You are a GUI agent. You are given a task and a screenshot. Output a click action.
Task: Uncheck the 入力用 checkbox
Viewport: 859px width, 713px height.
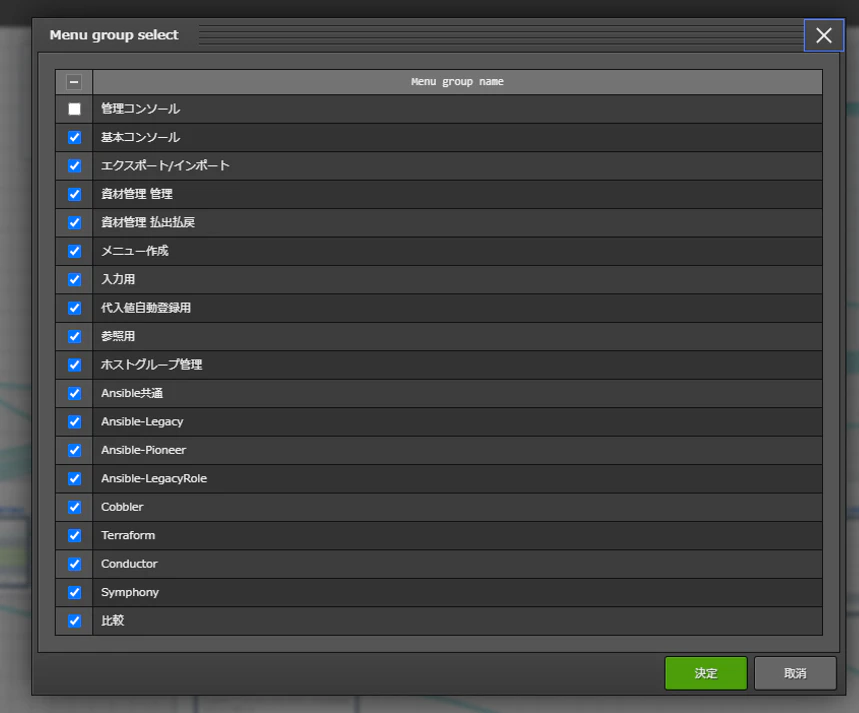(x=74, y=280)
